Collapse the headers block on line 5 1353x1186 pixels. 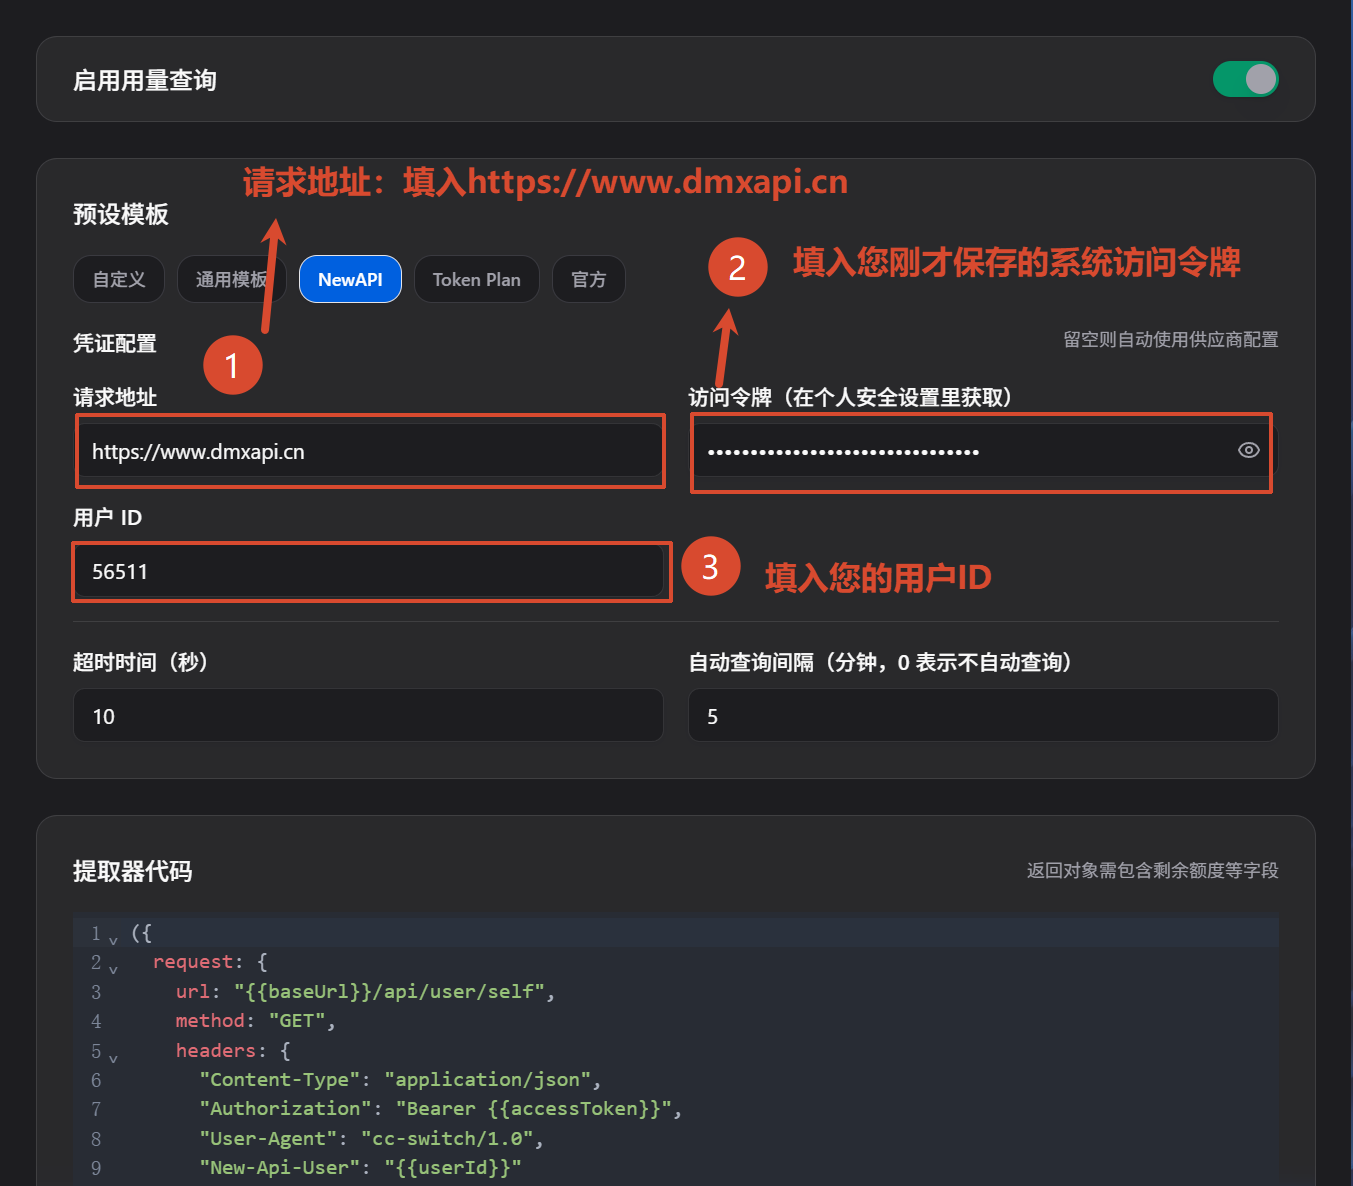point(113,1057)
